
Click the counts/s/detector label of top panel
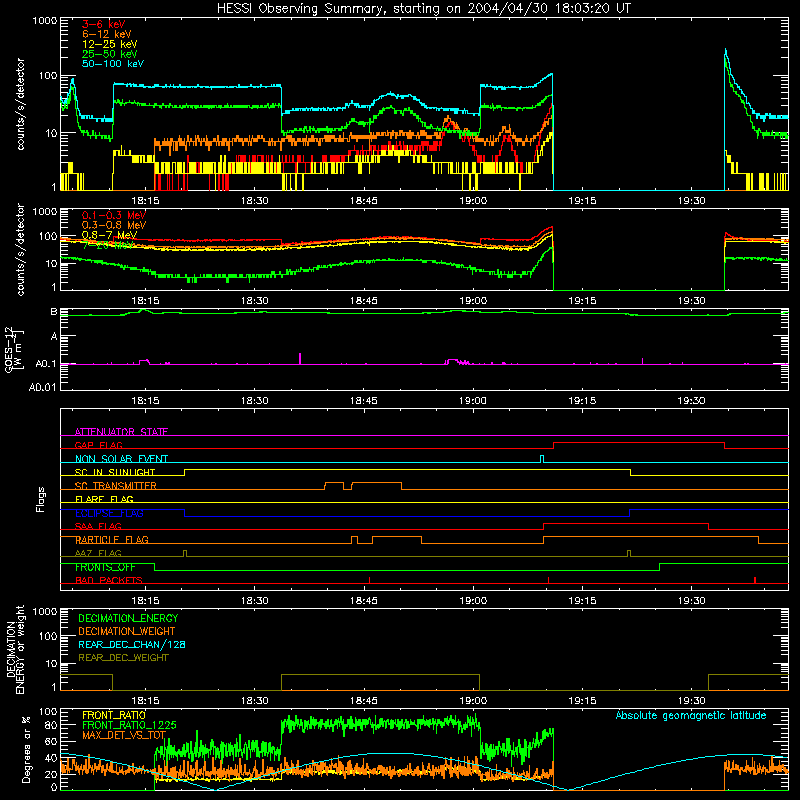[x=20, y=104]
